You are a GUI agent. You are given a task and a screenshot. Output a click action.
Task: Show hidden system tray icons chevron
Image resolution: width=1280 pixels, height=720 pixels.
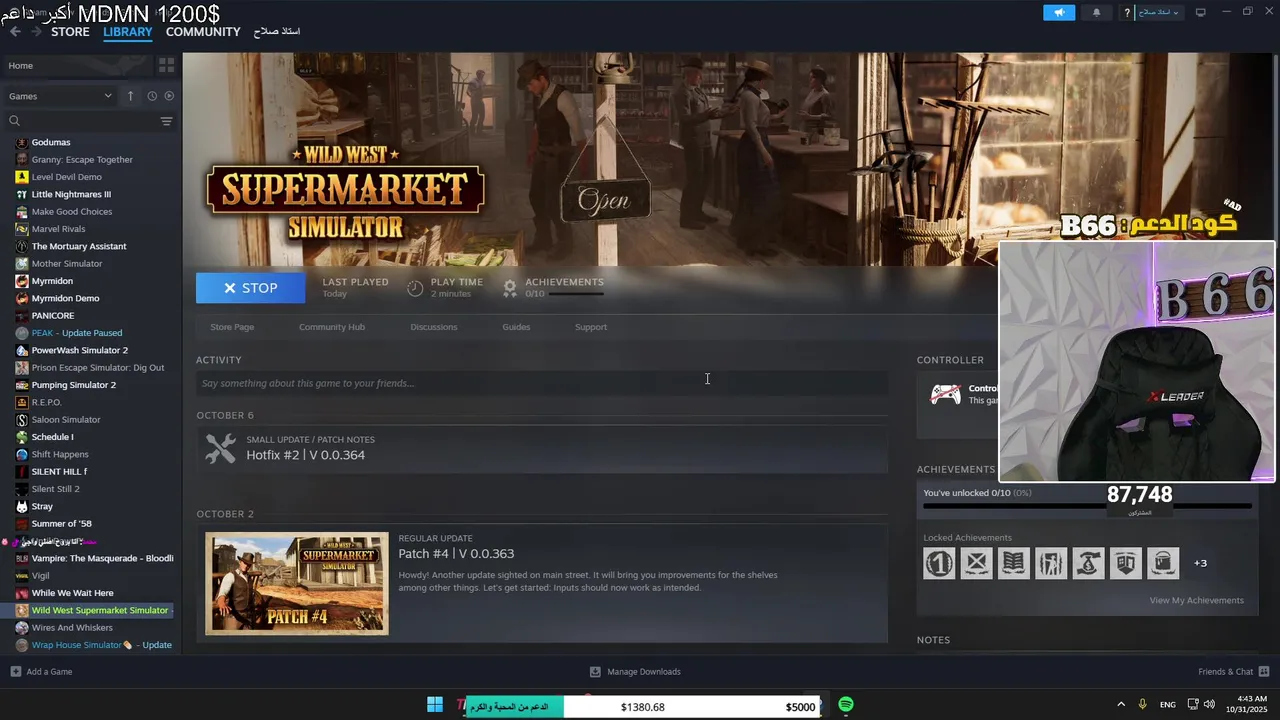click(x=1120, y=705)
